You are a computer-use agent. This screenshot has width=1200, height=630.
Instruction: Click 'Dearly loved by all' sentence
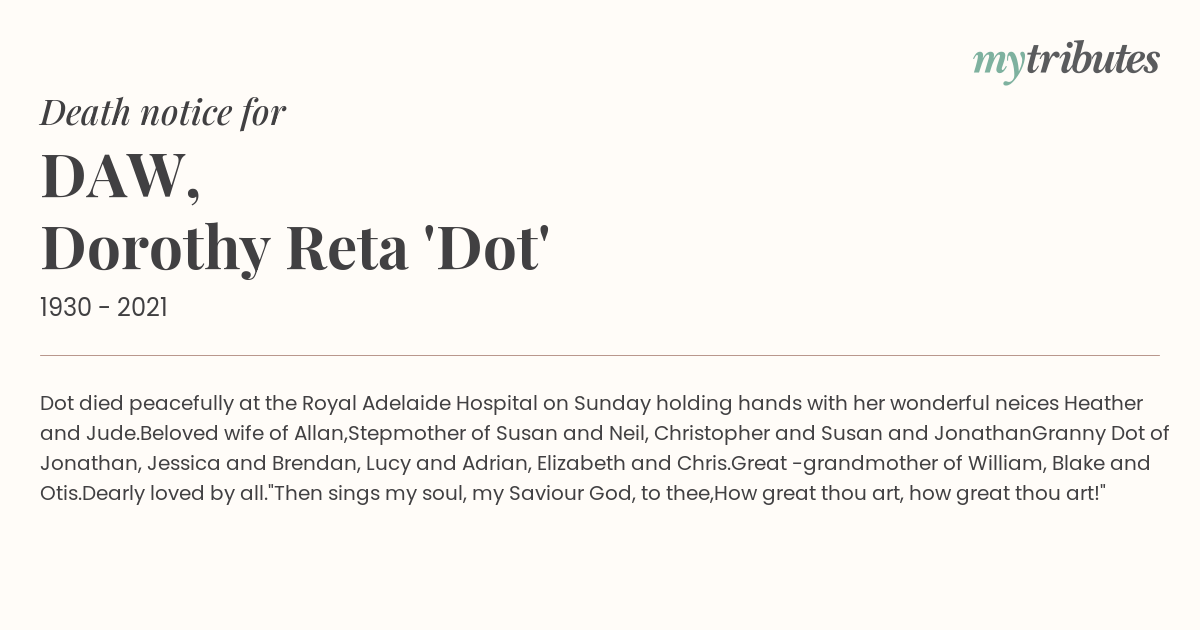tap(169, 494)
